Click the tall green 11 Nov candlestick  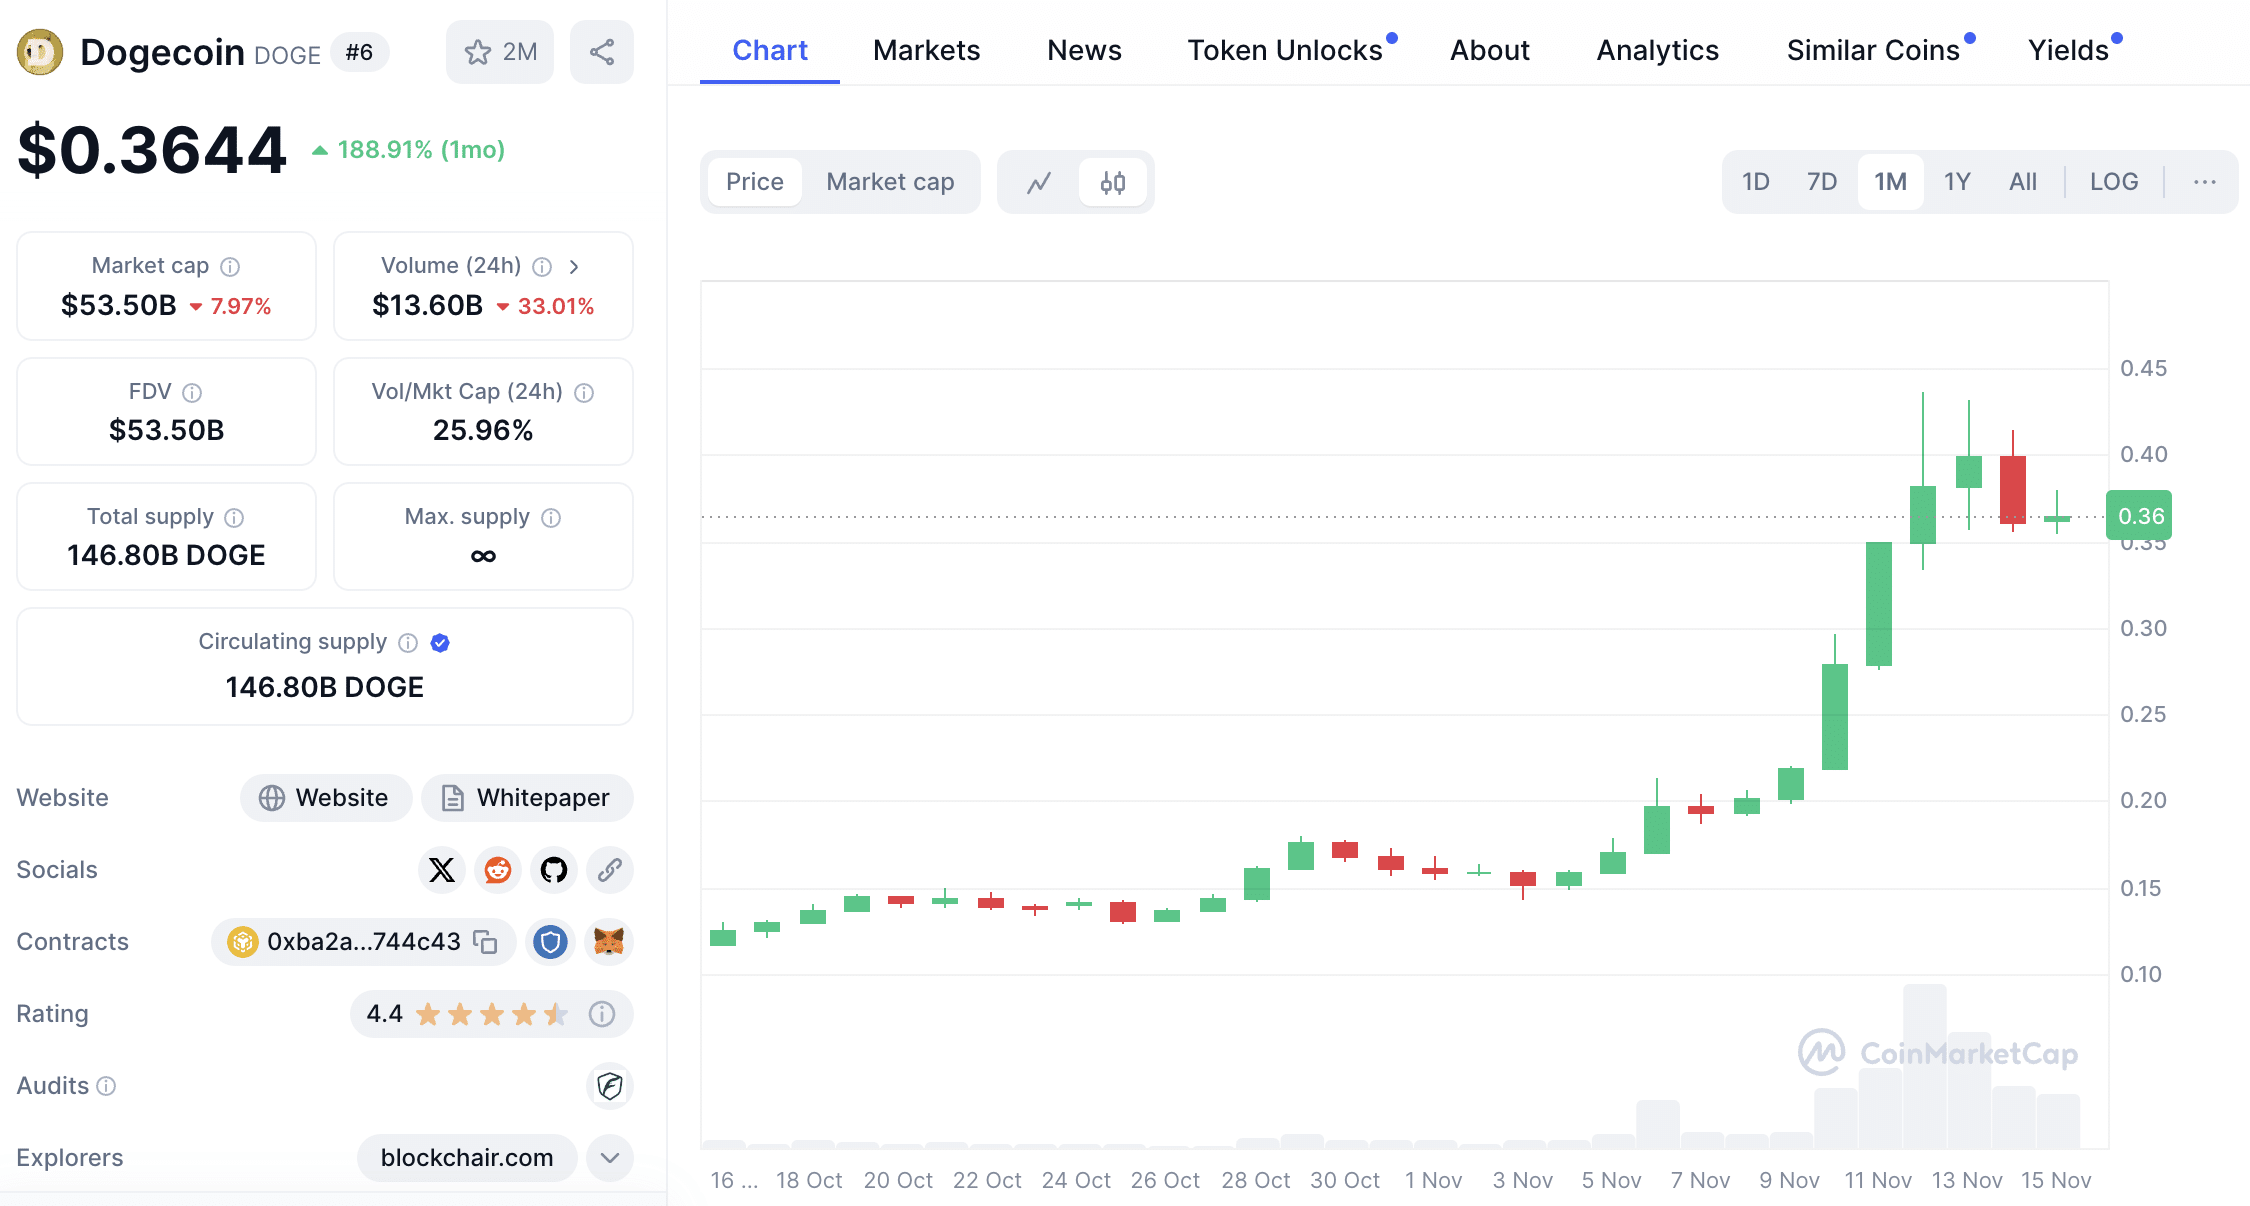click(x=1879, y=604)
